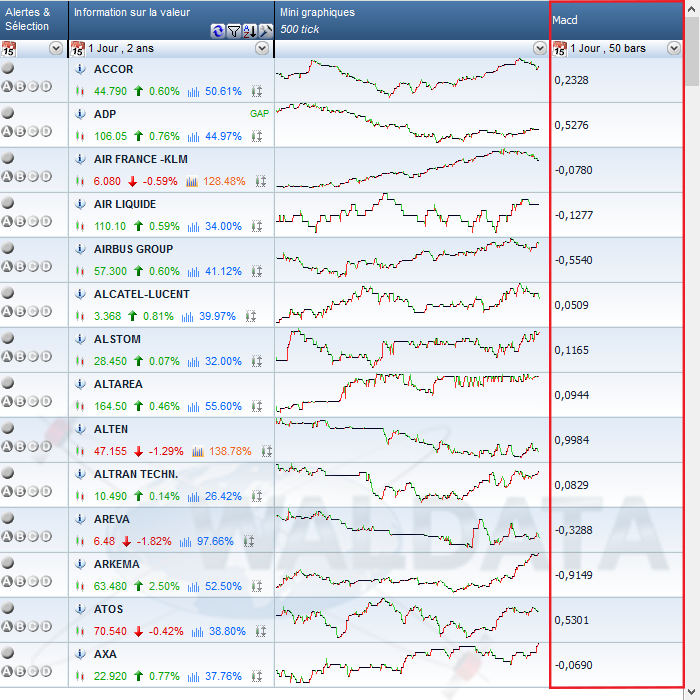Click the A-Z sort icon
The image size is (700, 700).
pos(250,31)
